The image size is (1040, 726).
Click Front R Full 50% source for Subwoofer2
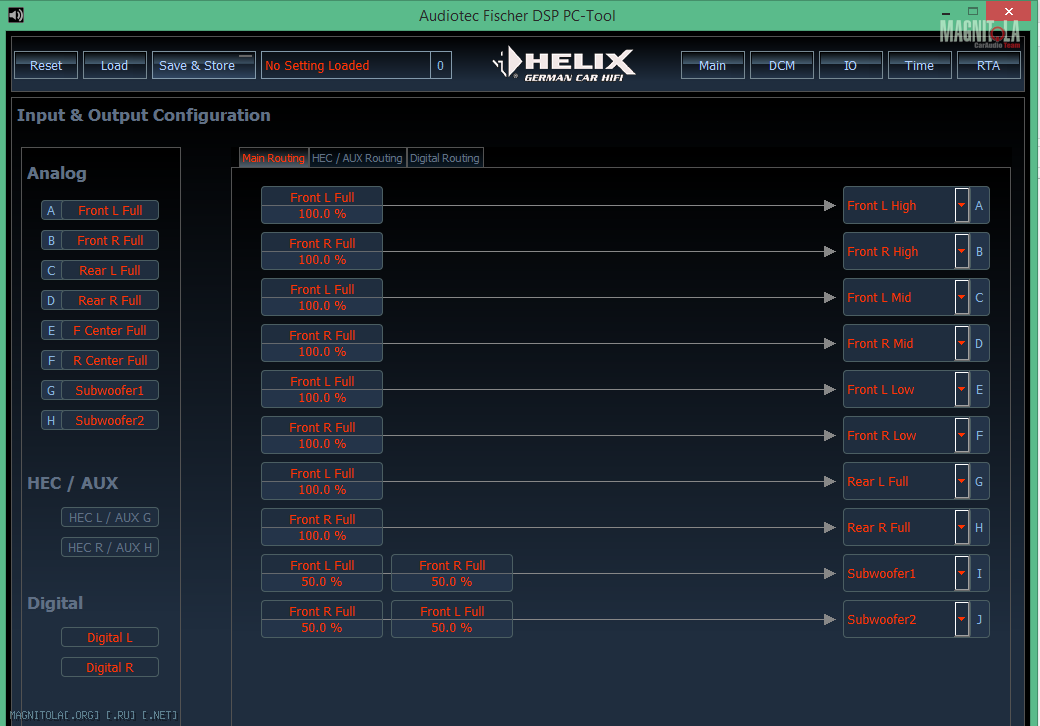322,619
